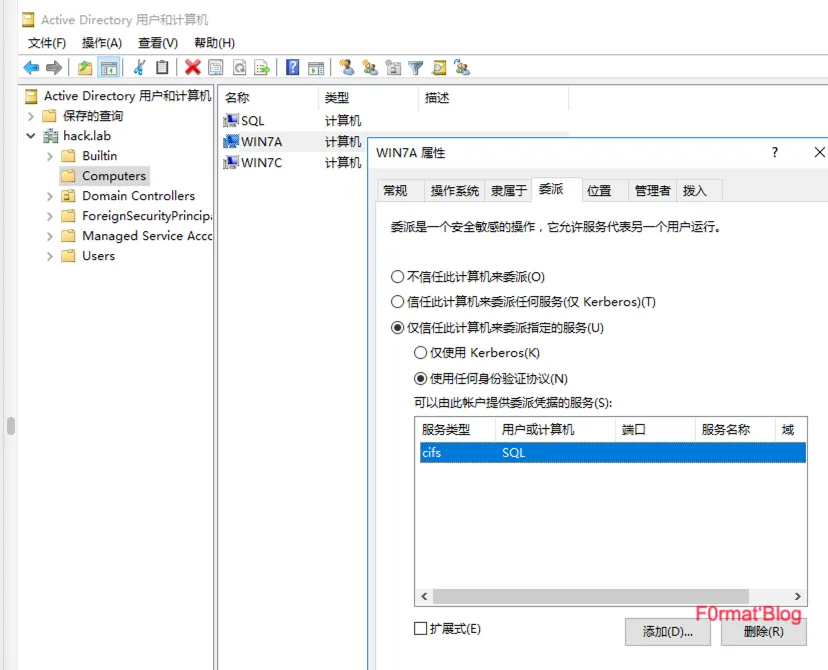Image resolution: width=828 pixels, height=670 pixels.
Task: Expand the Builtin tree node
Action: coord(50,156)
